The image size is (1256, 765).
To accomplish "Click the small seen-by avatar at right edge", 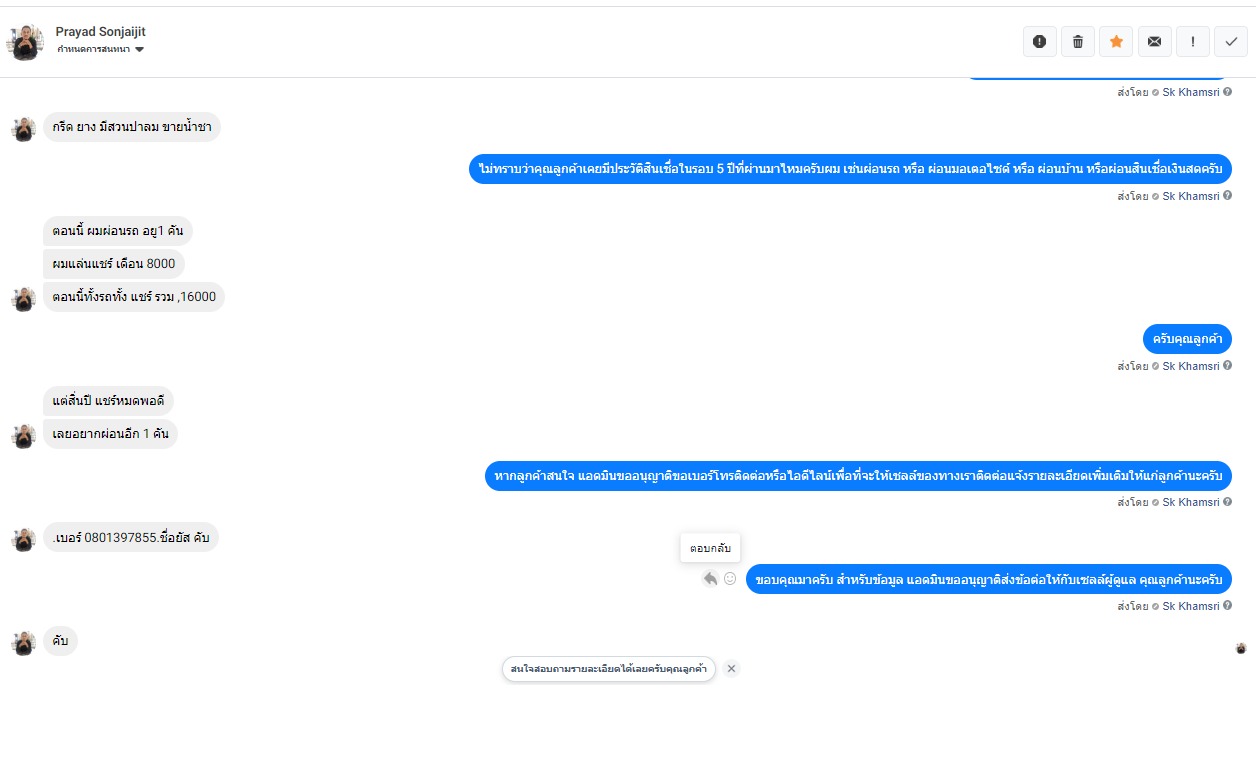I will [1241, 648].
